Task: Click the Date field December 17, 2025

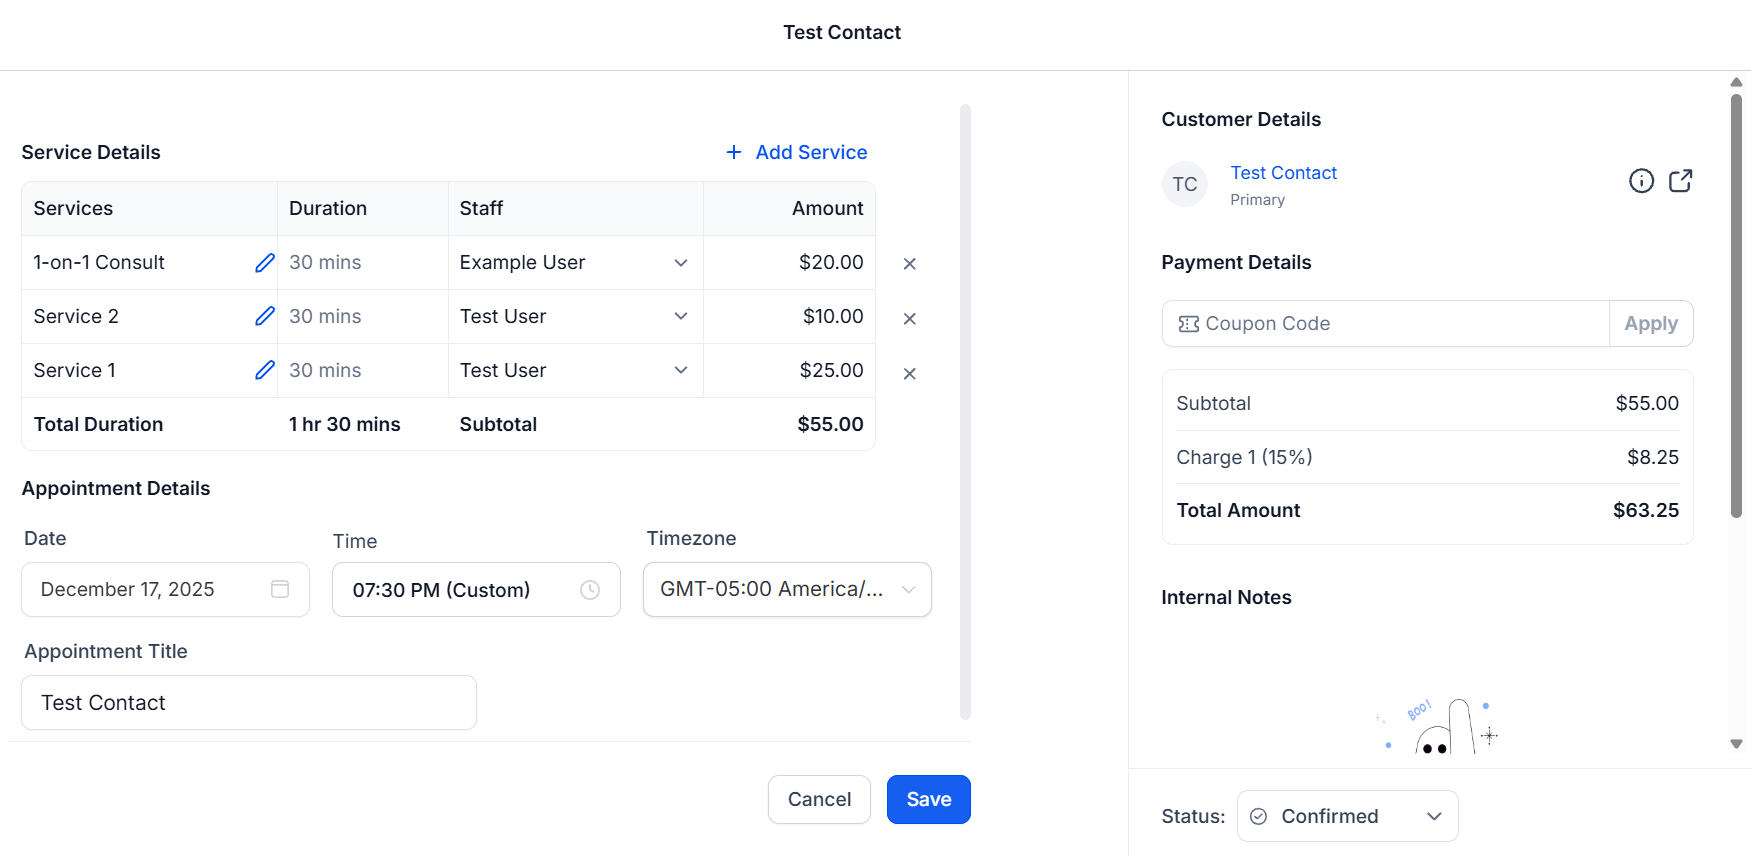Action: tap(165, 590)
